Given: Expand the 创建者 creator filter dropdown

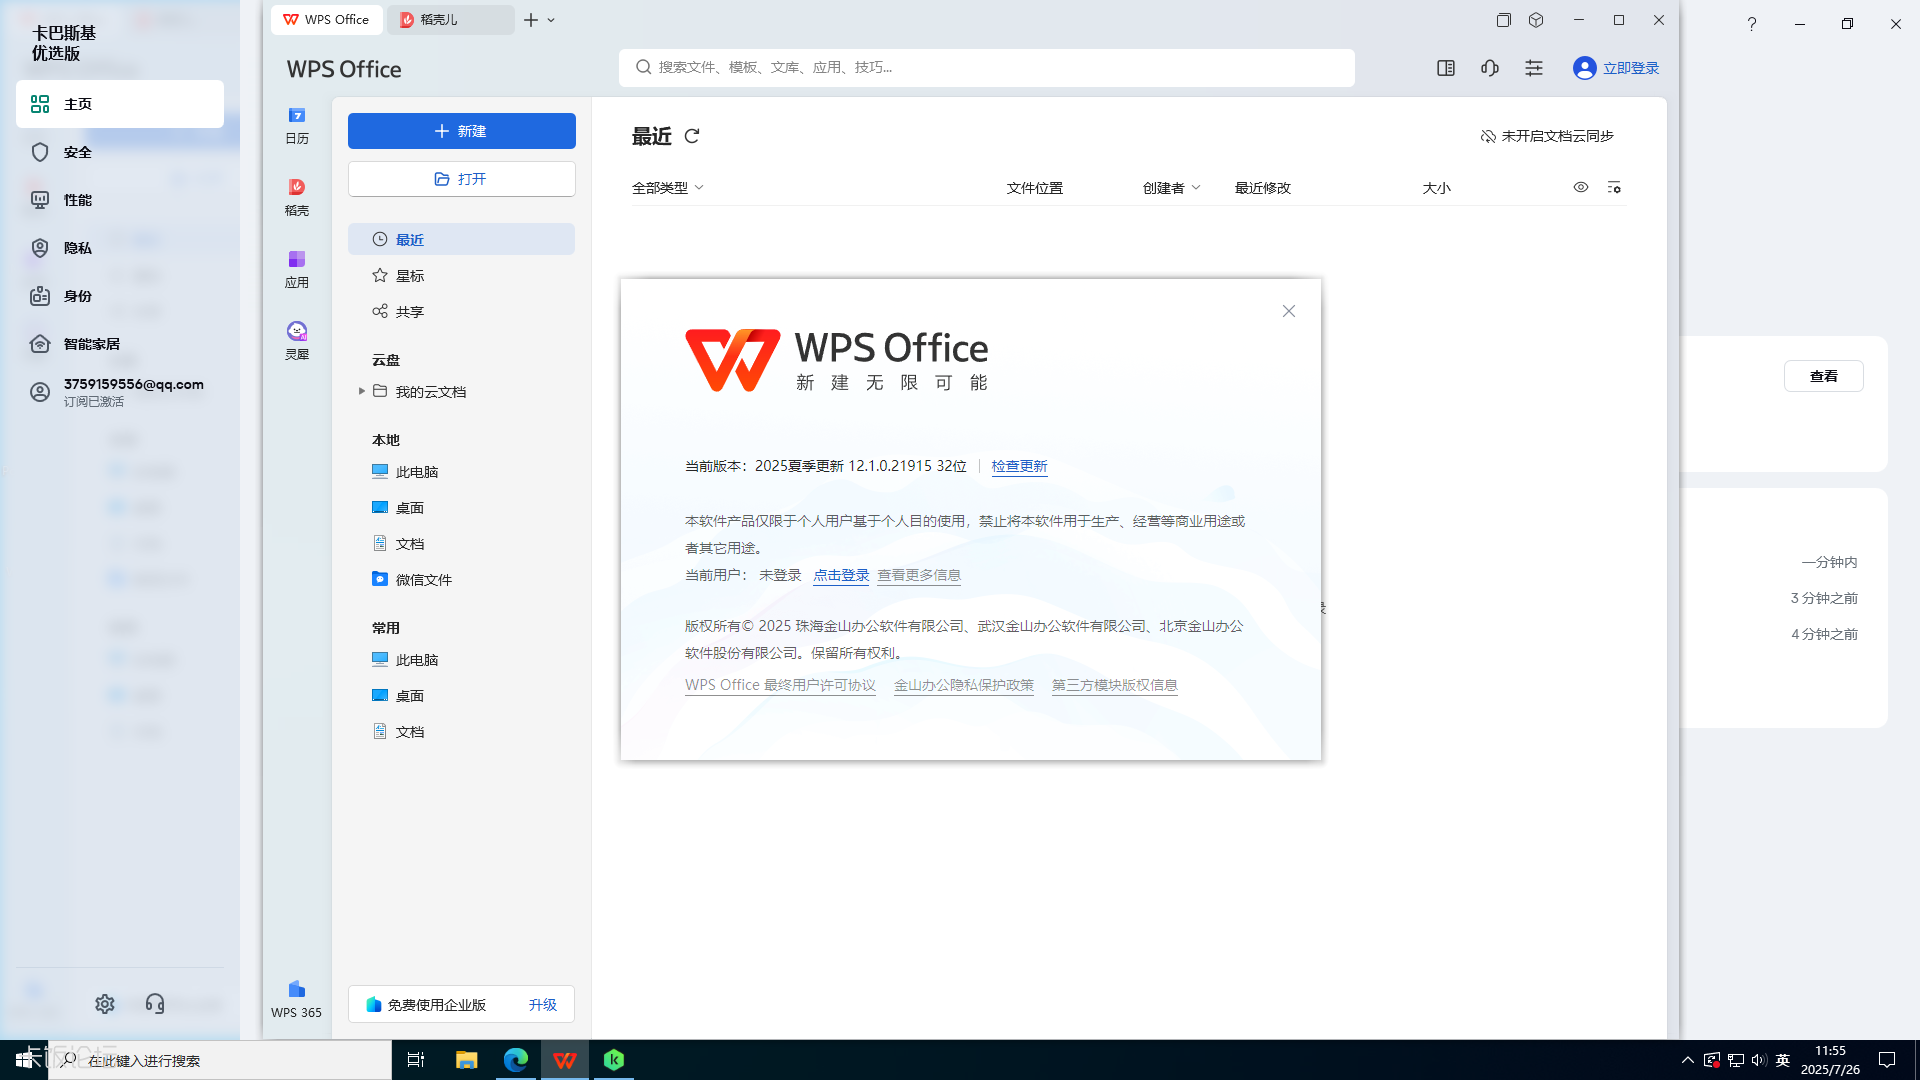Looking at the screenshot, I should point(1171,188).
